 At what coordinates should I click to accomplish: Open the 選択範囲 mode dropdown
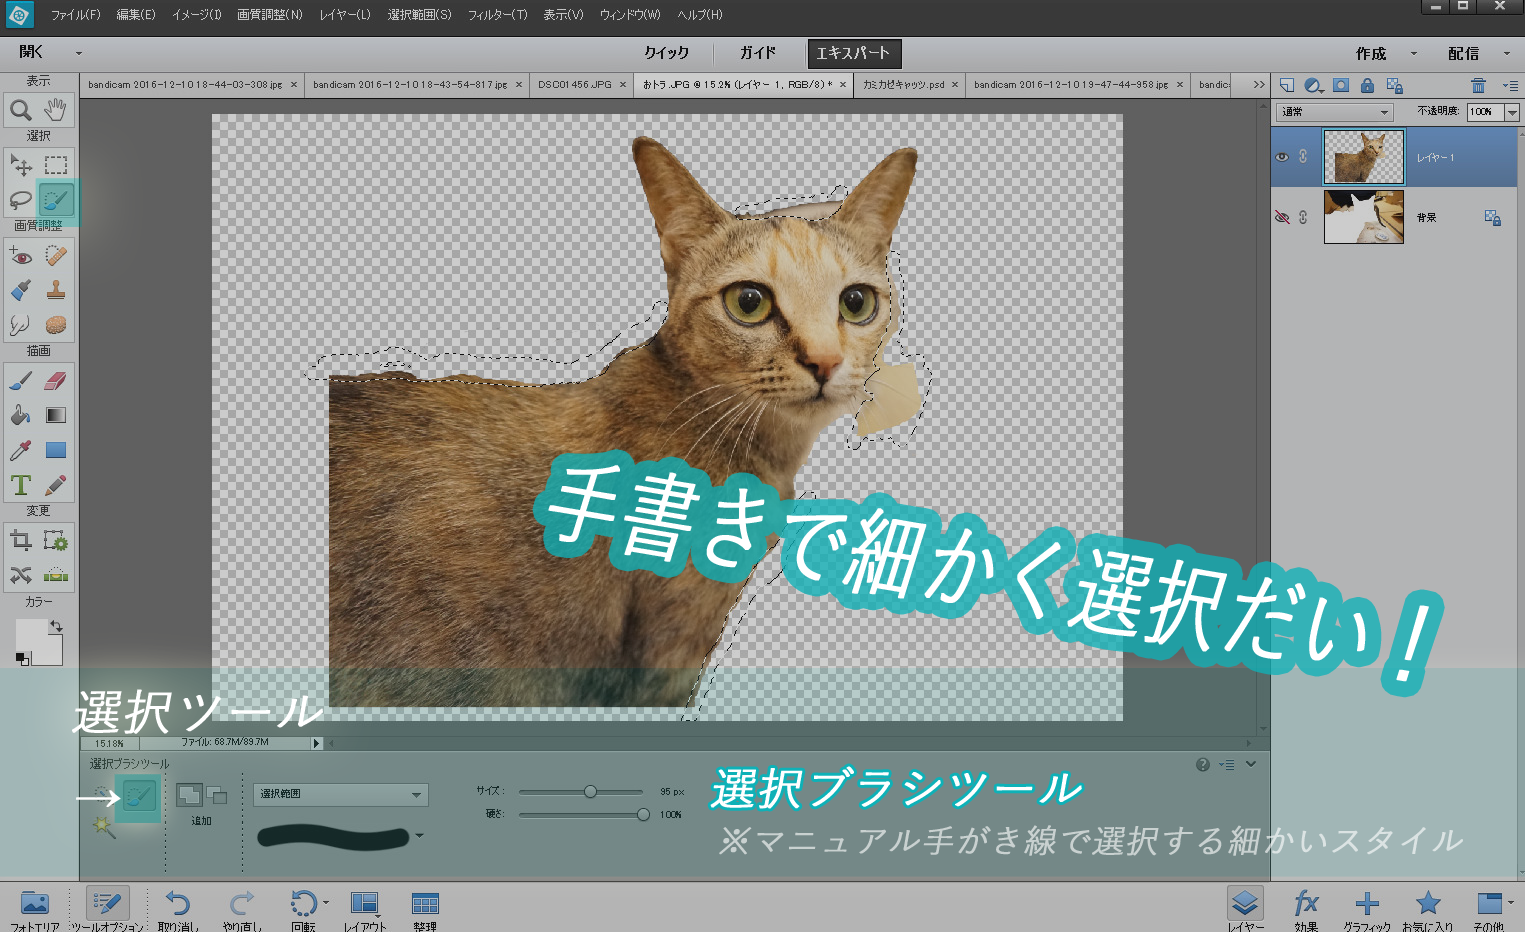[x=340, y=794]
